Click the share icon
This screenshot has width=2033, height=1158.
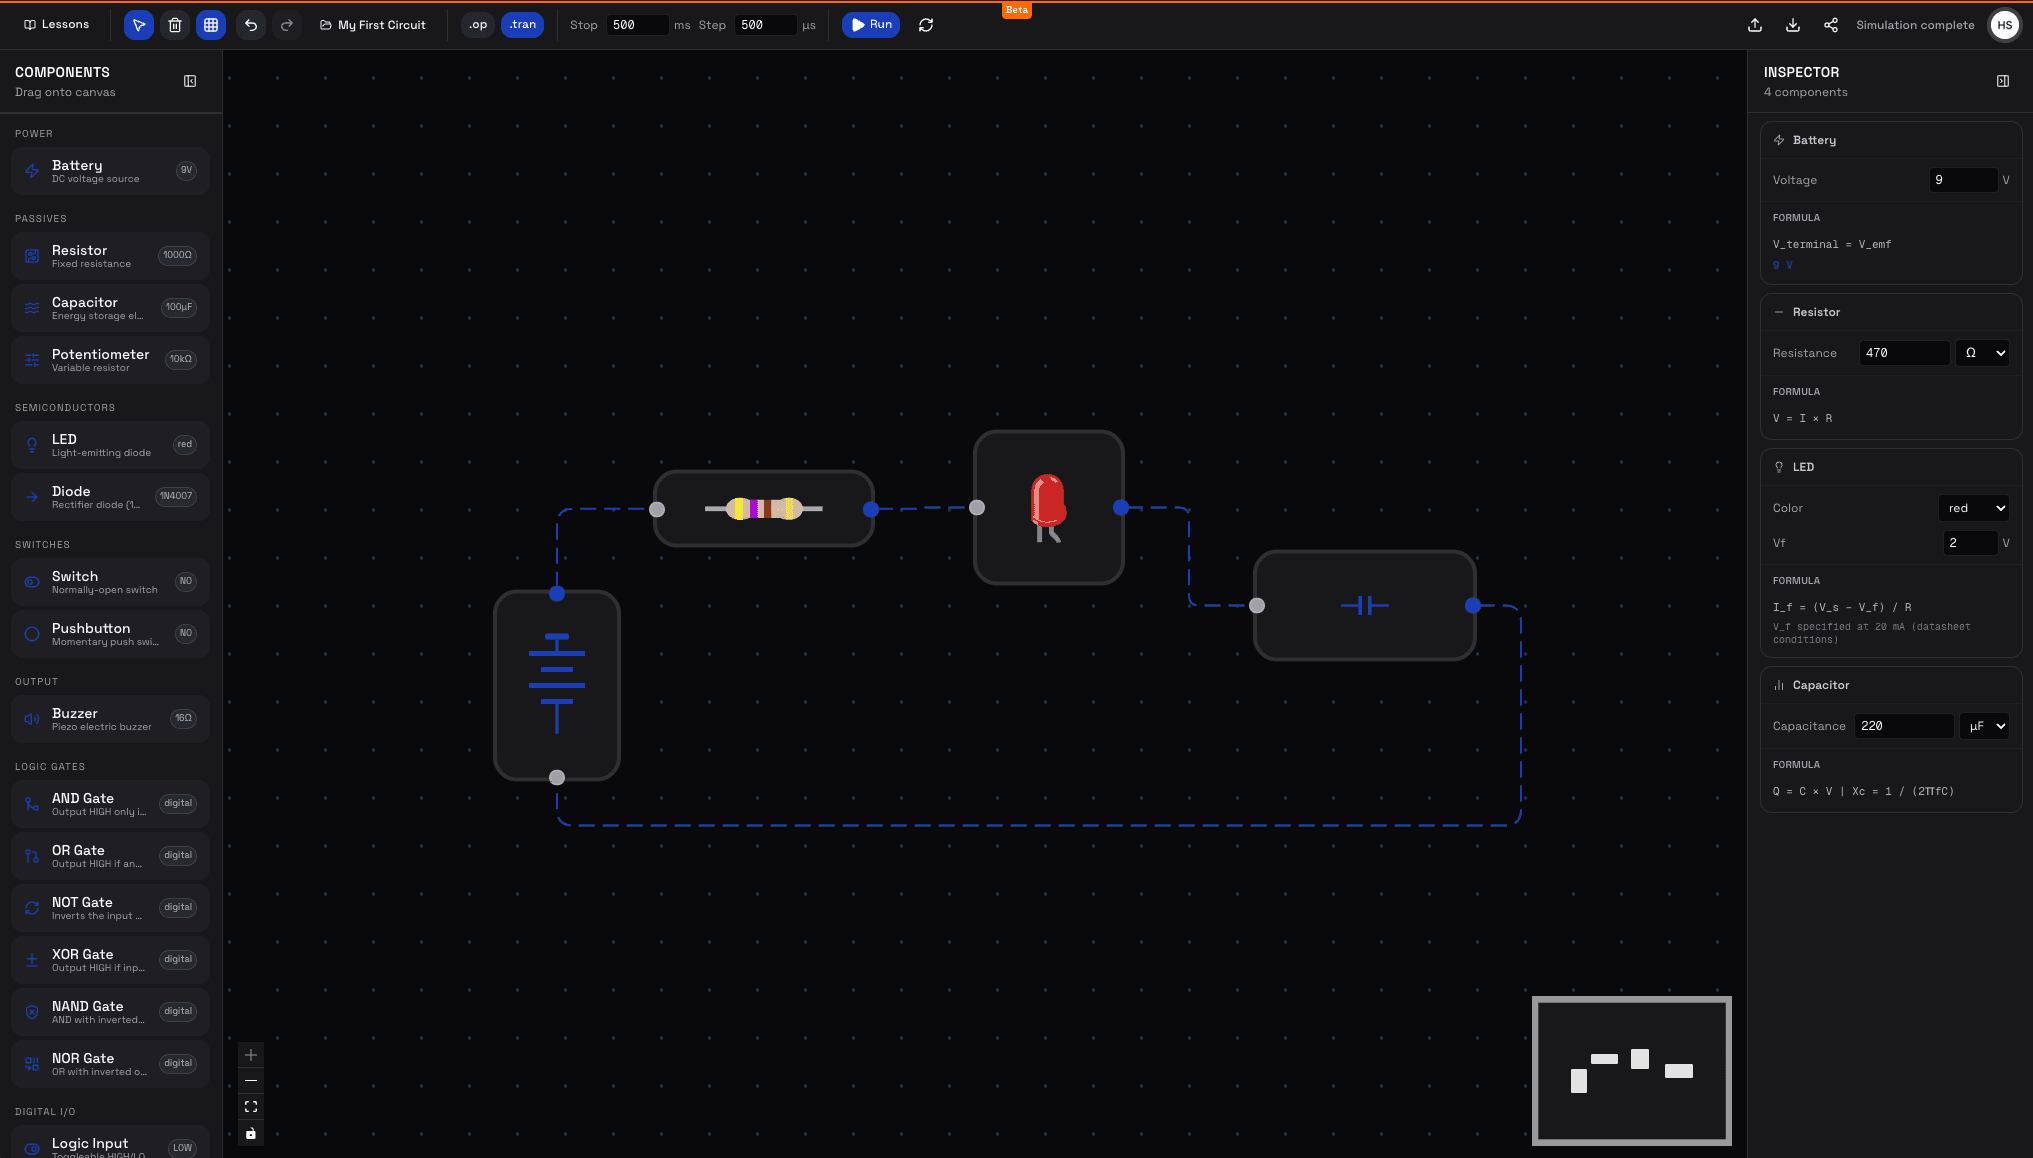[x=1831, y=25]
